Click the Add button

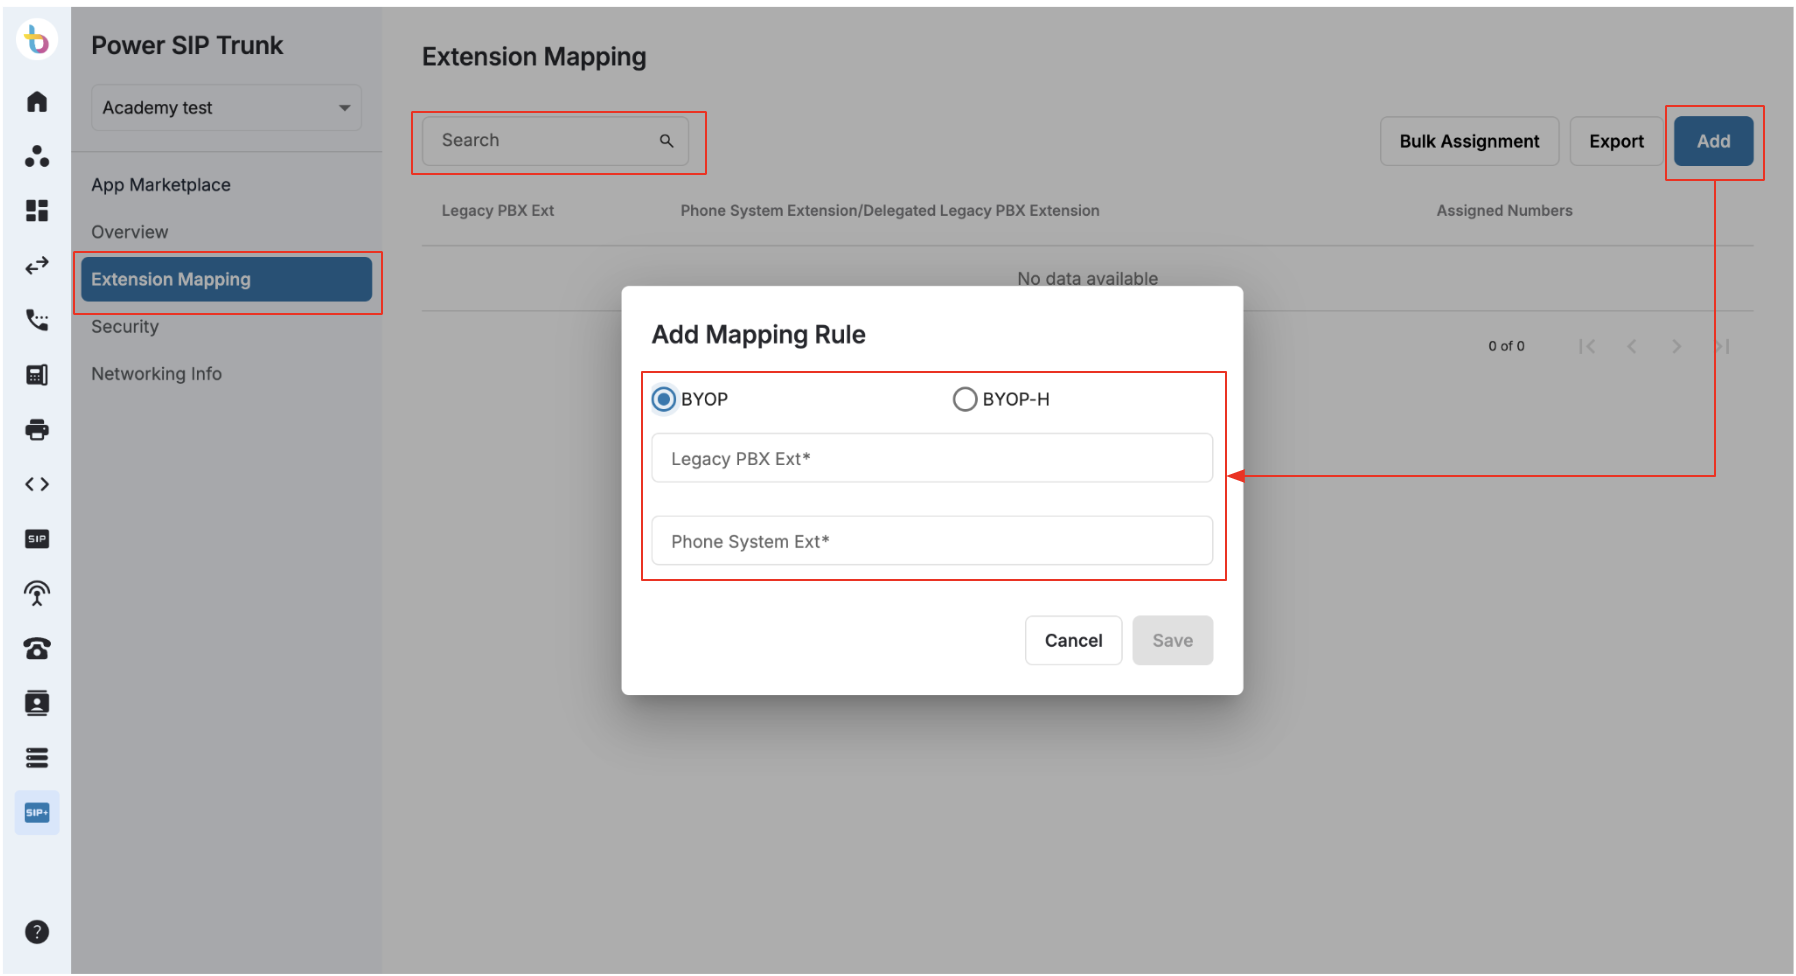coord(1713,141)
